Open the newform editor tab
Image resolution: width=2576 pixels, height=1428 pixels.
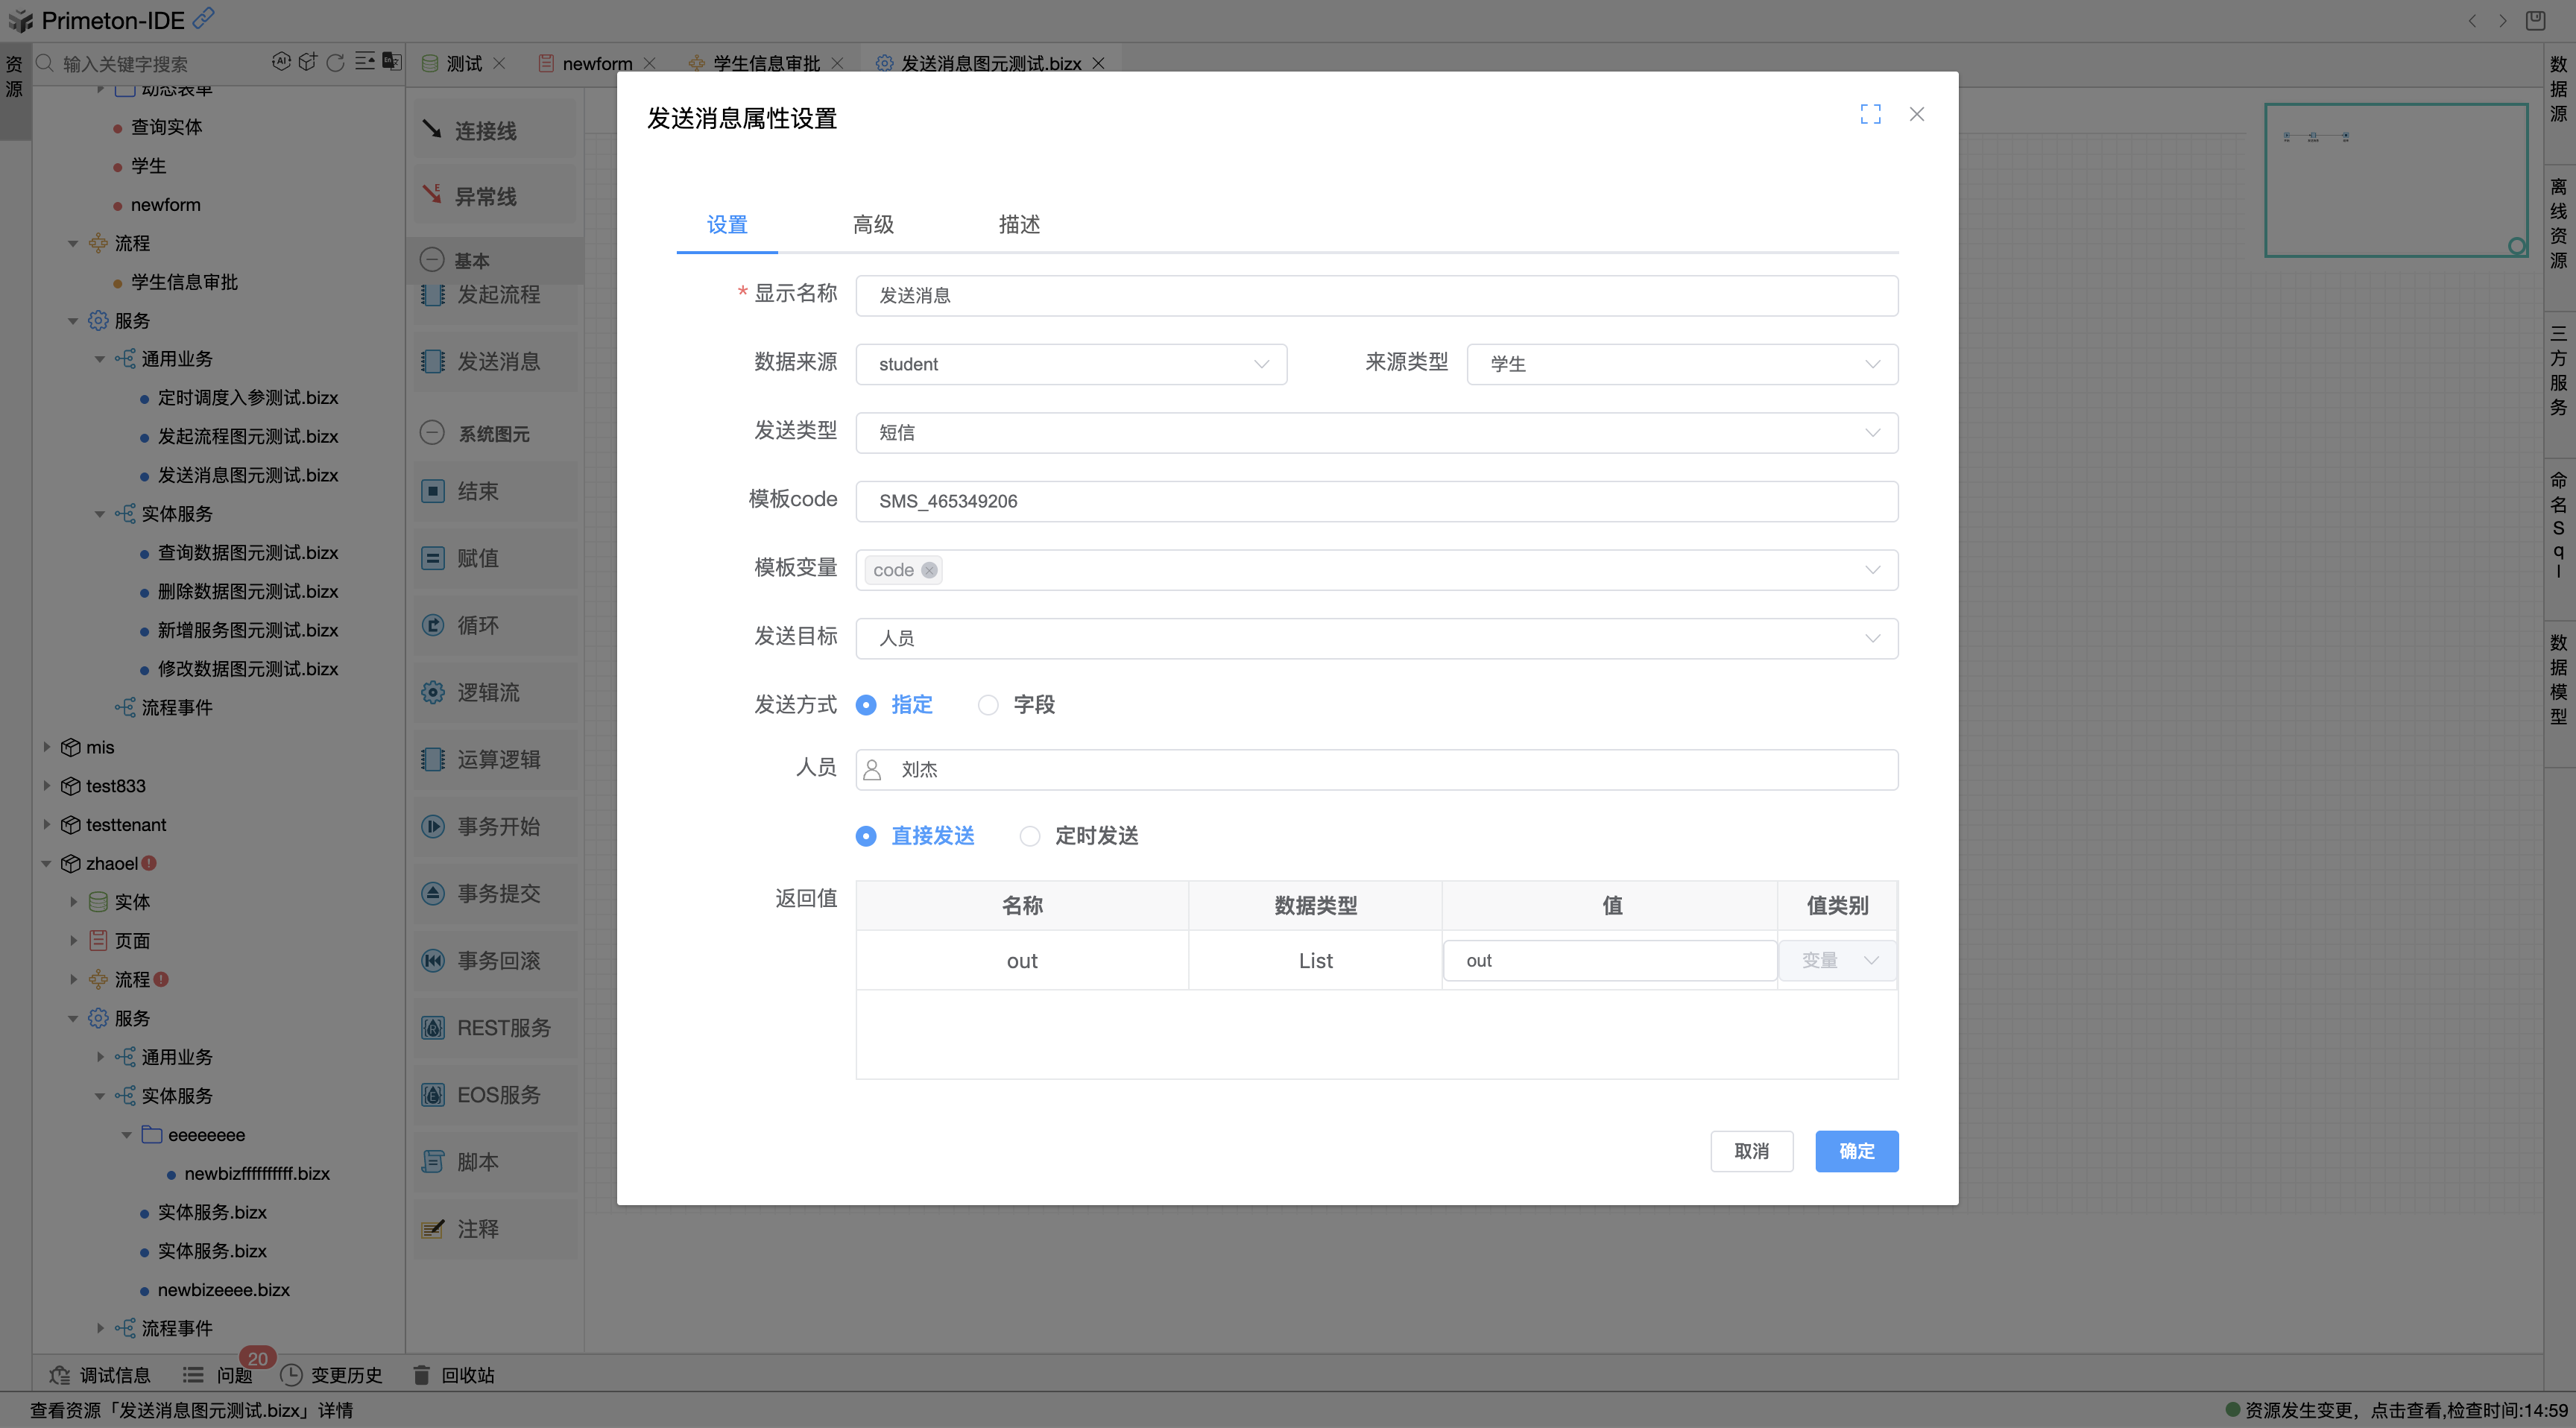coord(597,62)
